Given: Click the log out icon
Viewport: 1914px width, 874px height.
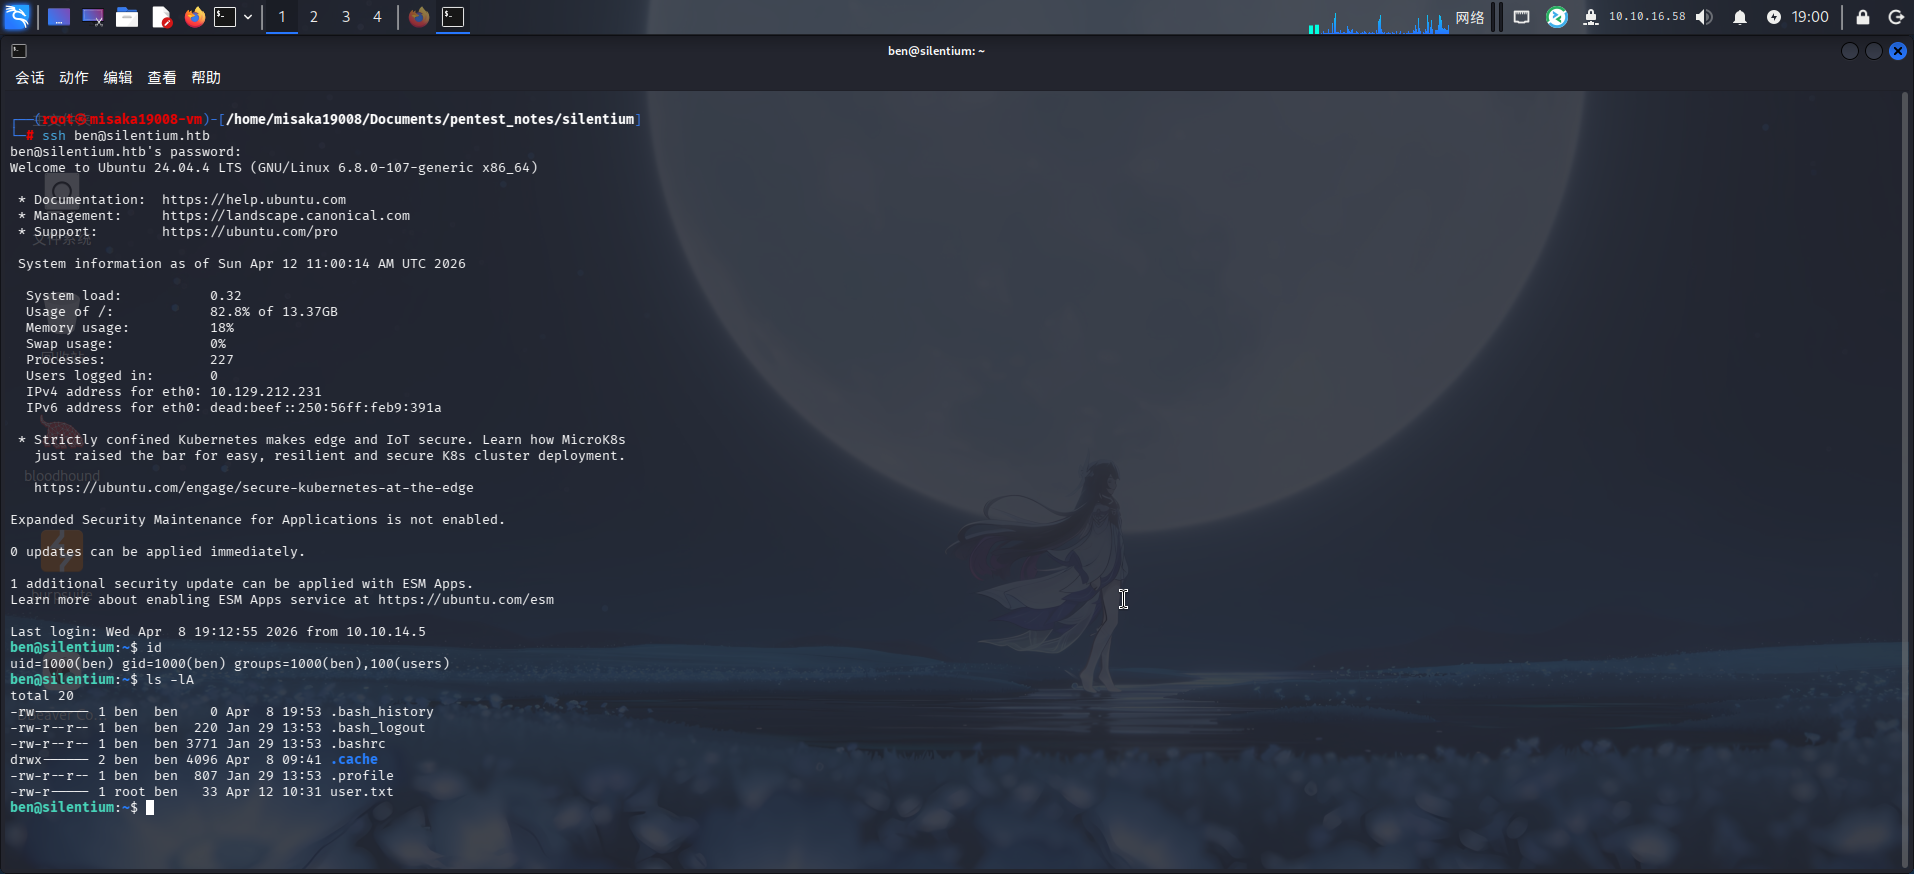Looking at the screenshot, I should (x=1896, y=17).
